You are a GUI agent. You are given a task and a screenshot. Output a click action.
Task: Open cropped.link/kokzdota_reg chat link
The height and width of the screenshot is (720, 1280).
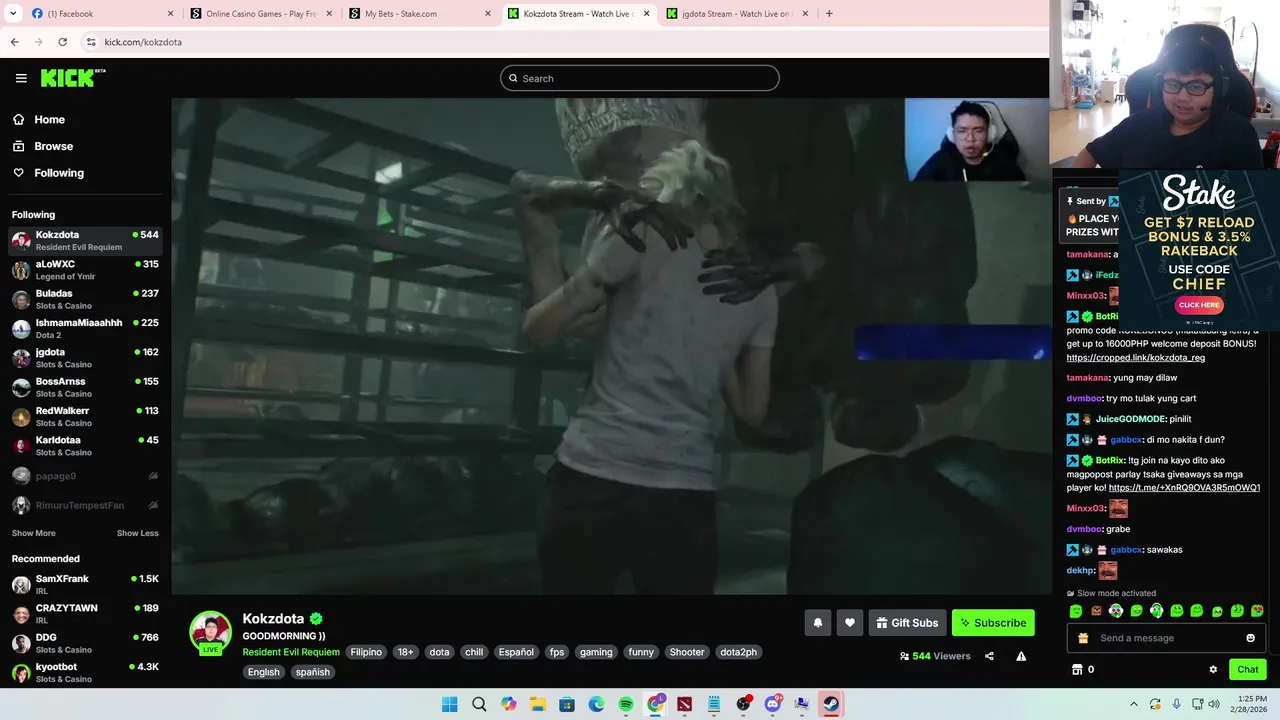pos(1135,357)
